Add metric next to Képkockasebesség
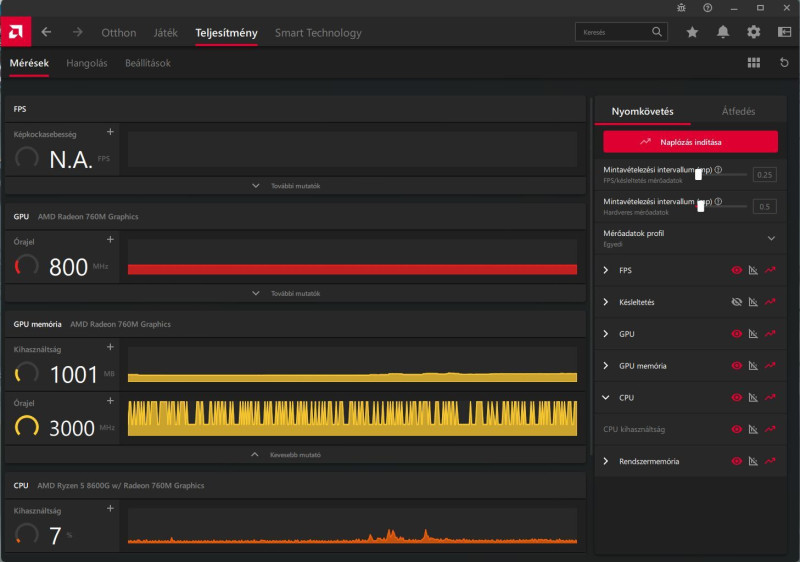This screenshot has width=800, height=562. point(110,132)
